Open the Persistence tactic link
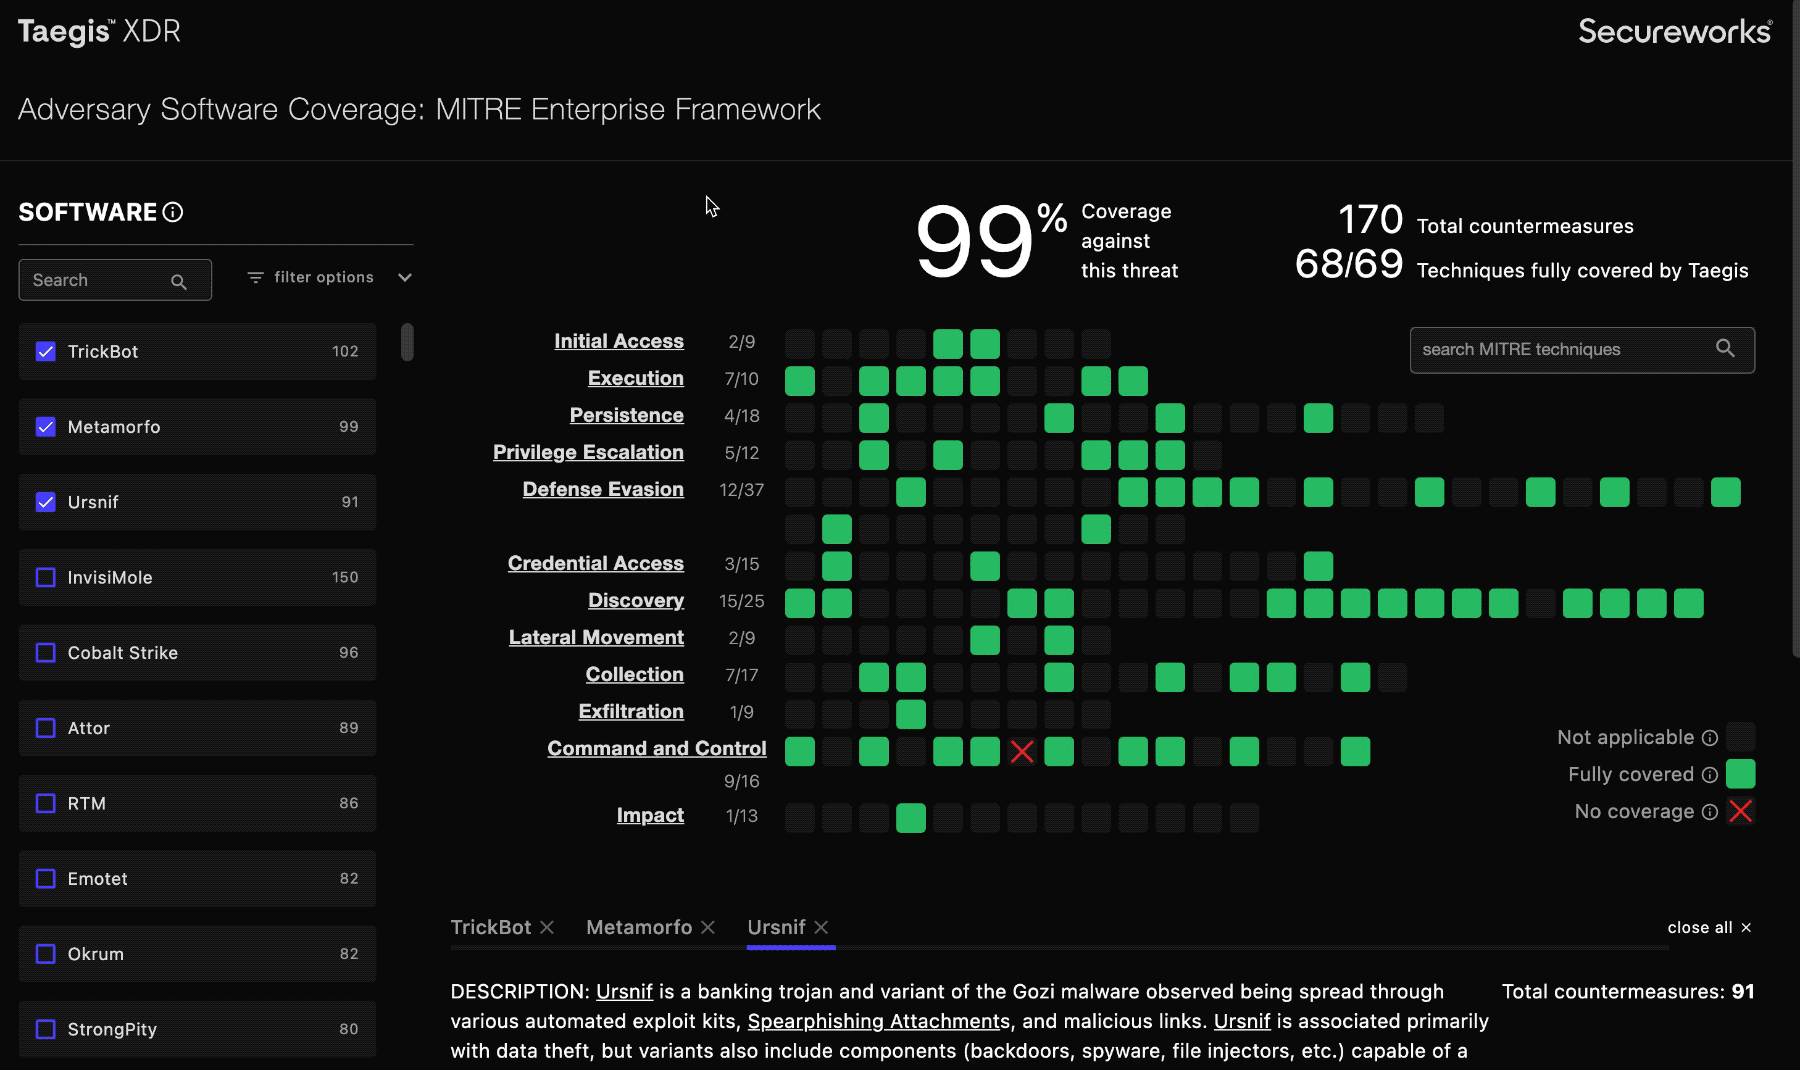1800x1070 pixels. [627, 415]
